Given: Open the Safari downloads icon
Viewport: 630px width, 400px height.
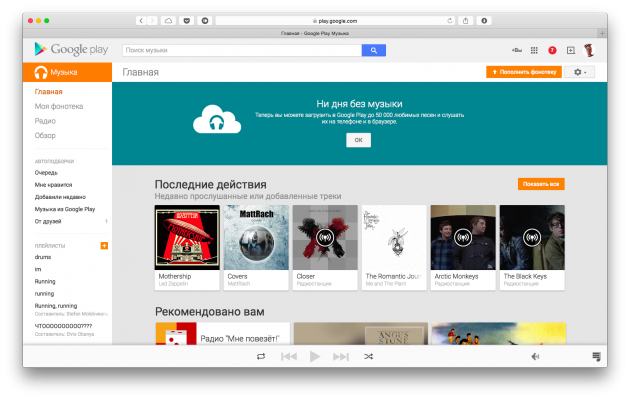Looking at the screenshot, I should pyautogui.click(x=484, y=20).
